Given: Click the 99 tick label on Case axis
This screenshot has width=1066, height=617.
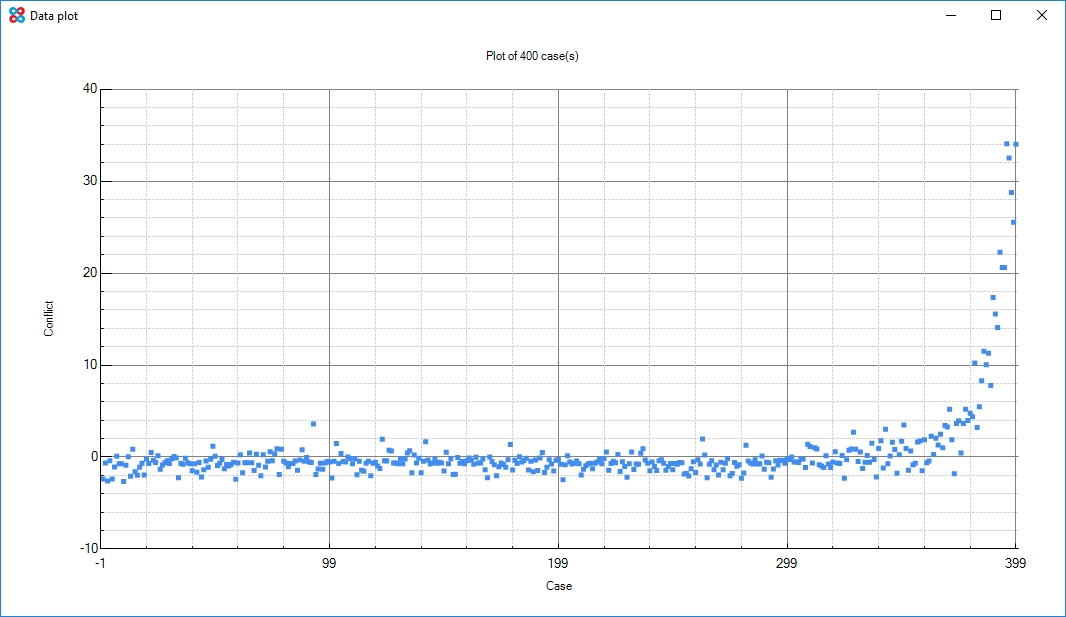Looking at the screenshot, I should coord(330,564).
